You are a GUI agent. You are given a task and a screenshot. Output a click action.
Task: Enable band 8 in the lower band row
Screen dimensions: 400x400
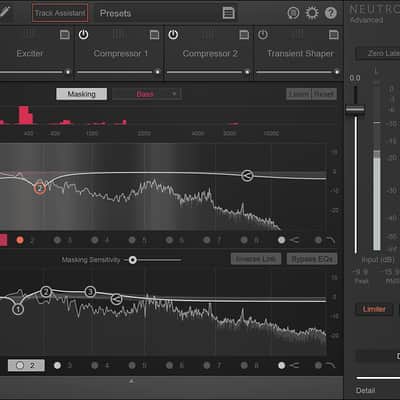pos(244,366)
